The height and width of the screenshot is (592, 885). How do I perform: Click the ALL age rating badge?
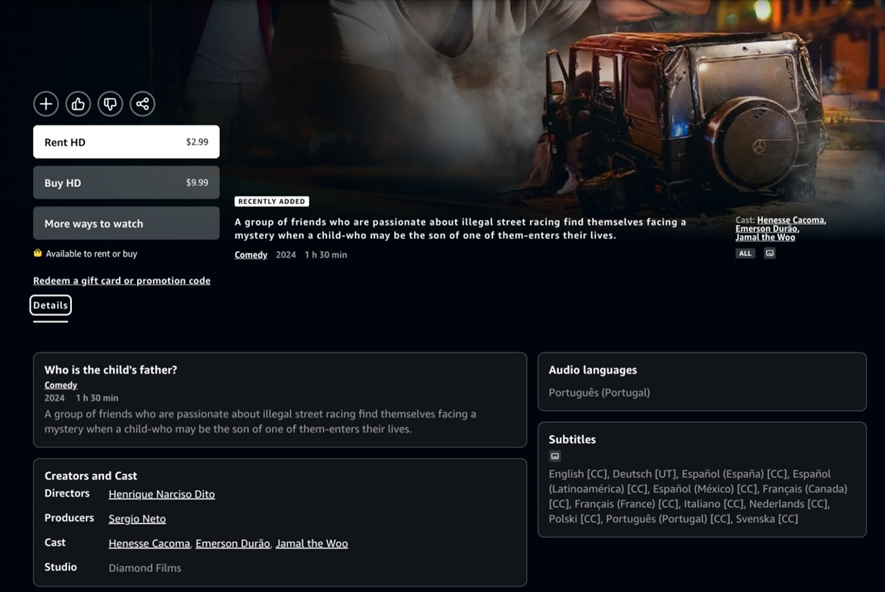pos(745,253)
